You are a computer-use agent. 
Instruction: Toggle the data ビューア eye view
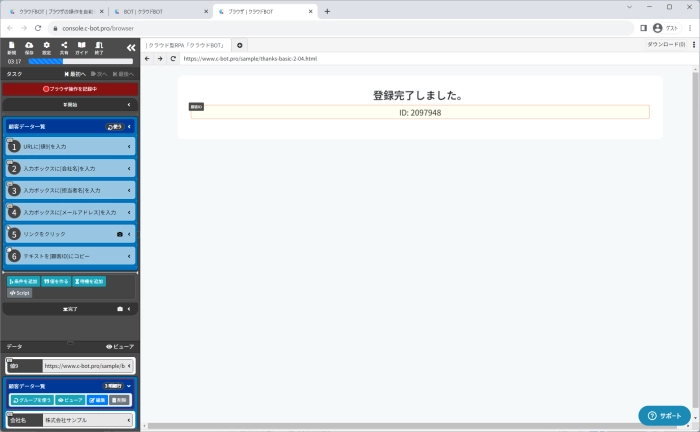tap(120, 346)
